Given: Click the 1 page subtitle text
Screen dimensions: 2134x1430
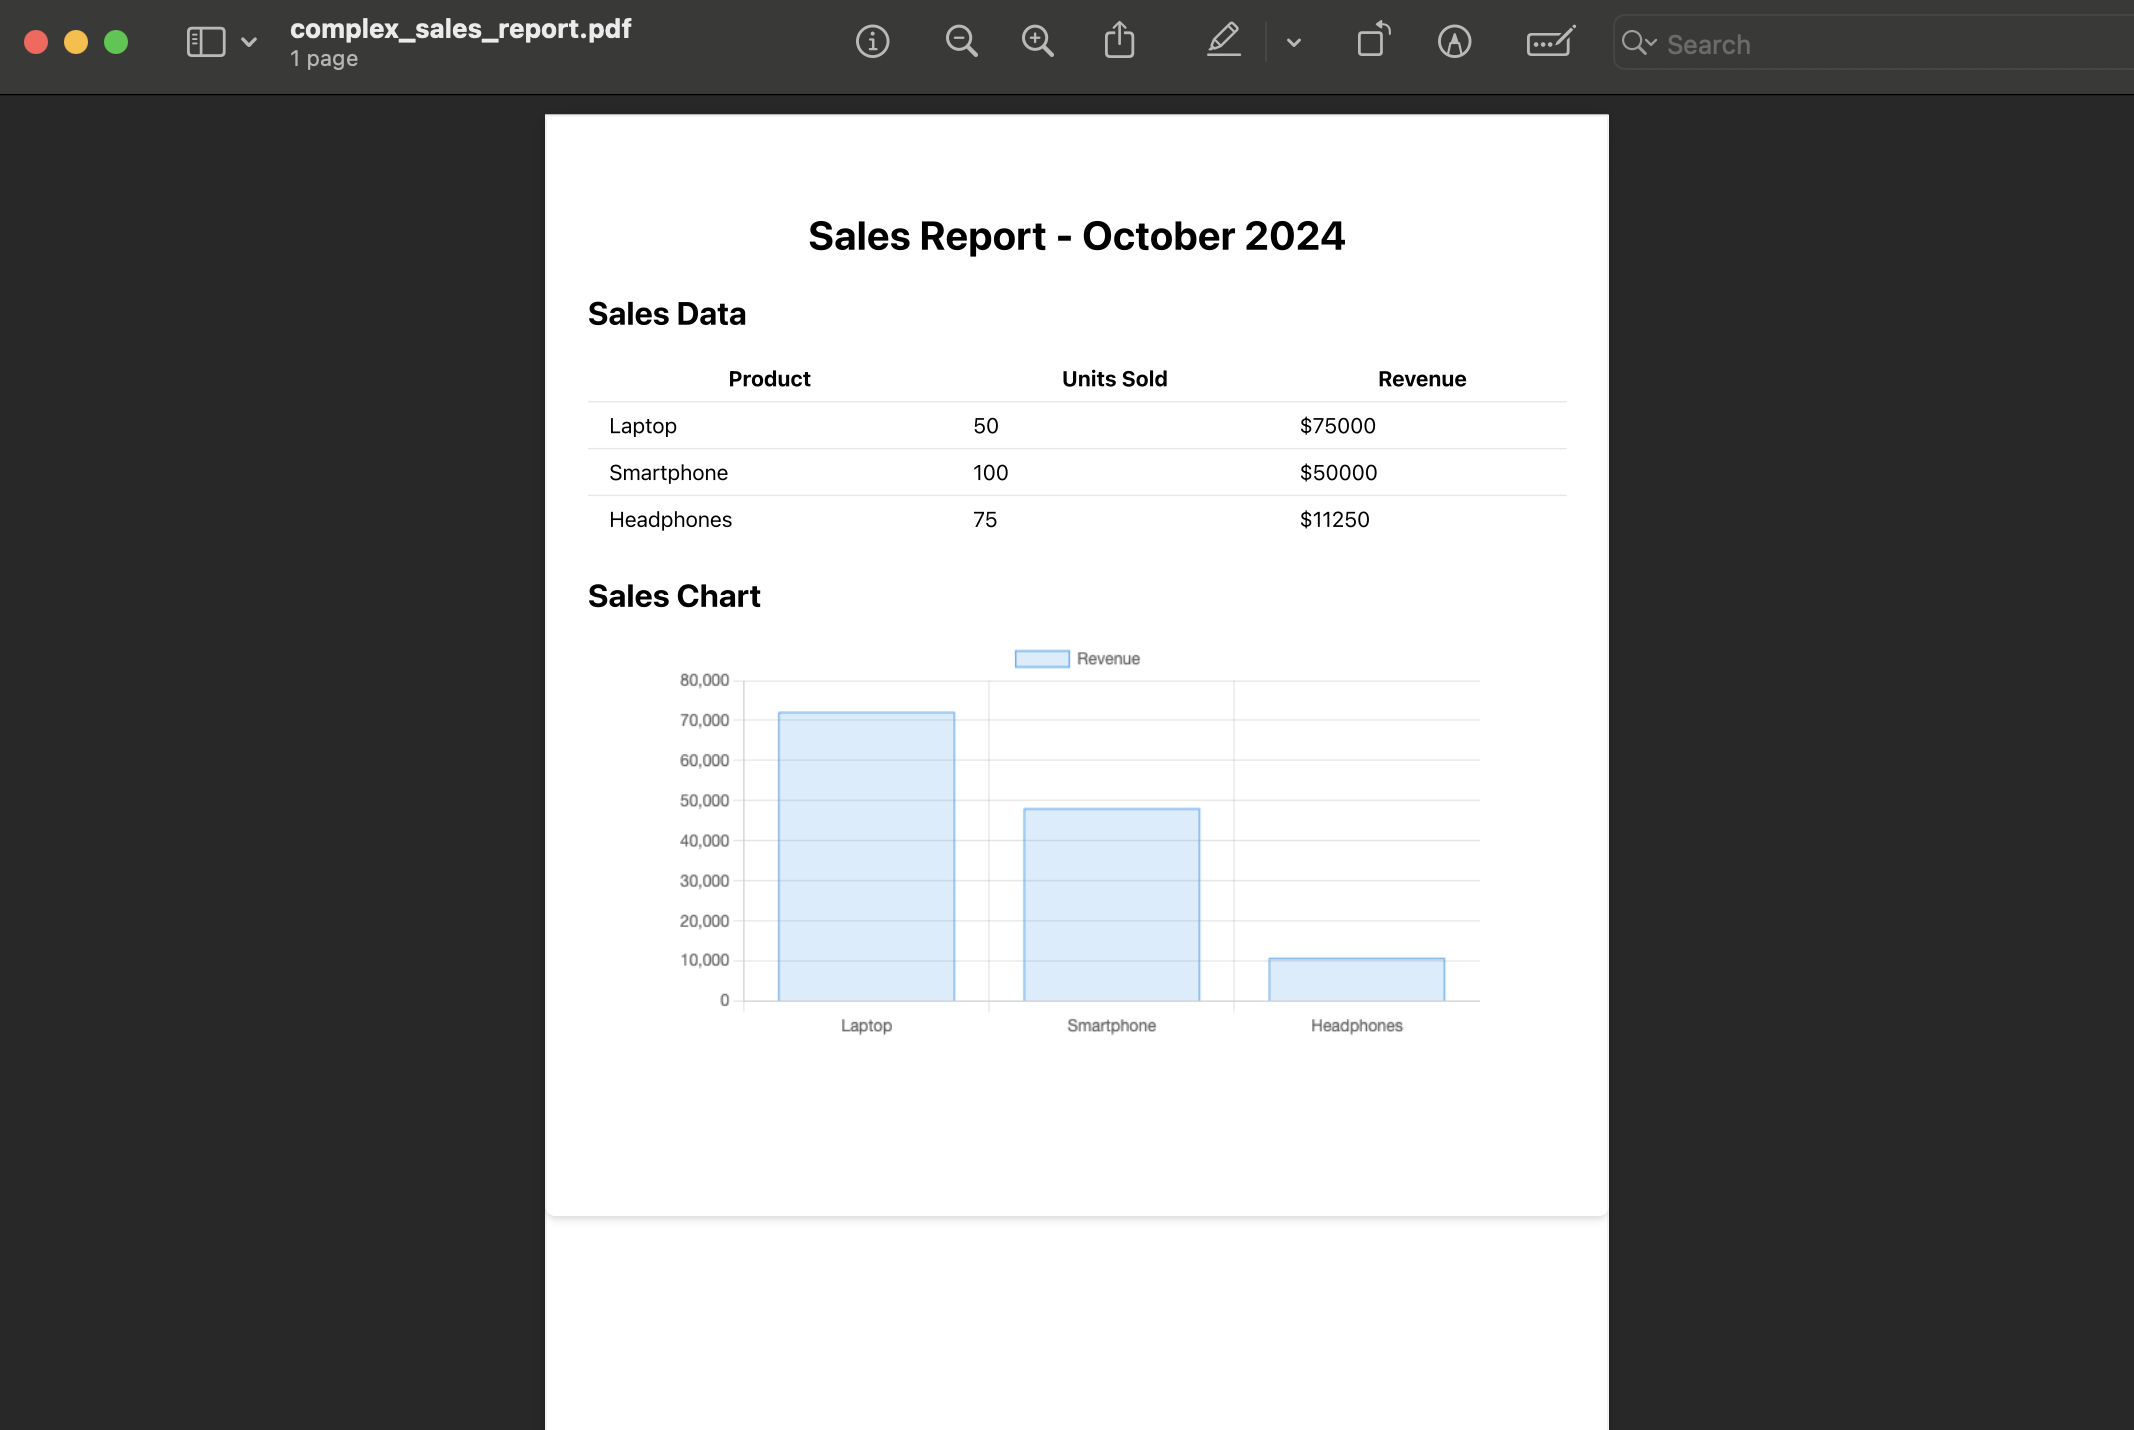Looking at the screenshot, I should pyautogui.click(x=324, y=59).
